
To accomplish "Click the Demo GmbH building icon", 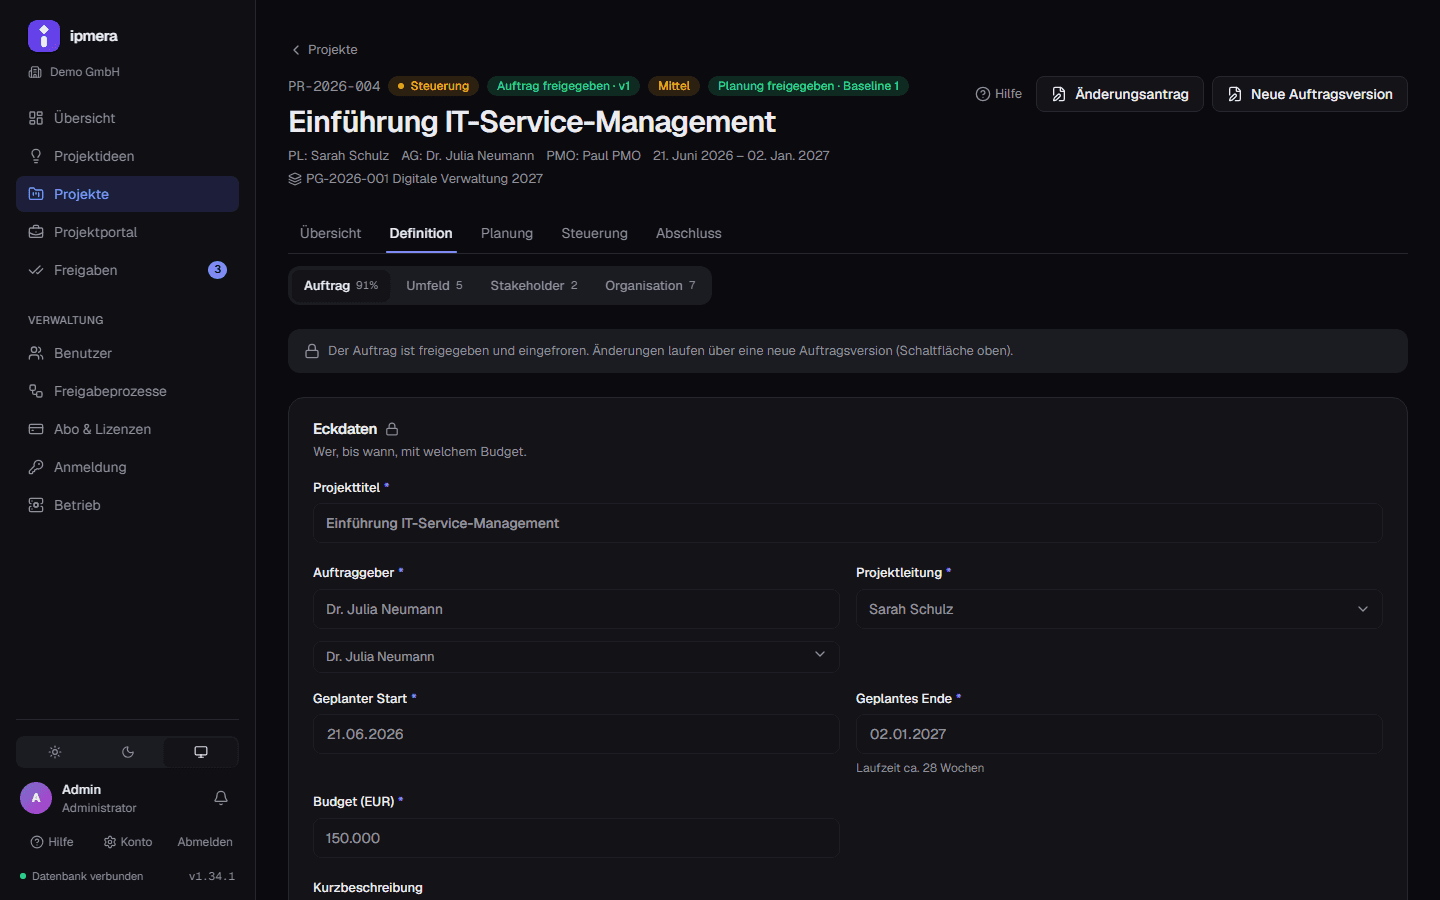I will click(36, 72).
